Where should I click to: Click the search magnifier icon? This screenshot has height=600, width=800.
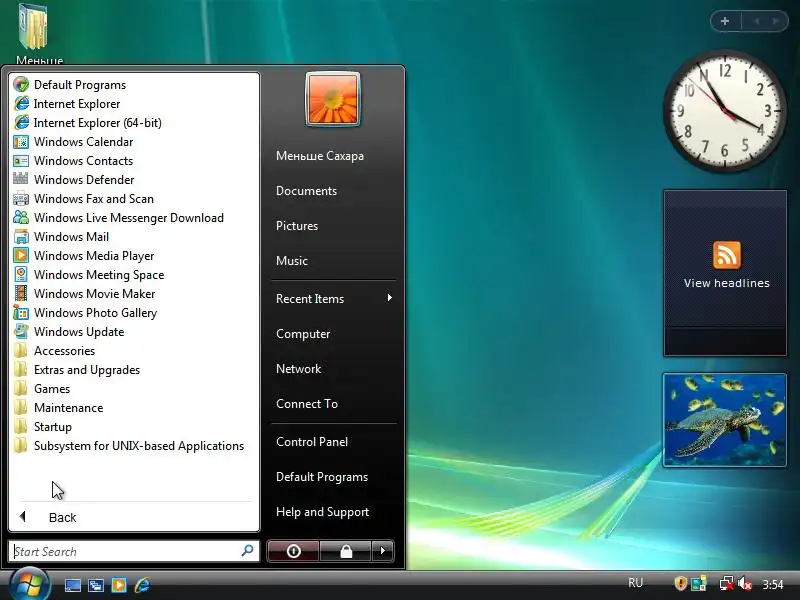click(x=247, y=551)
